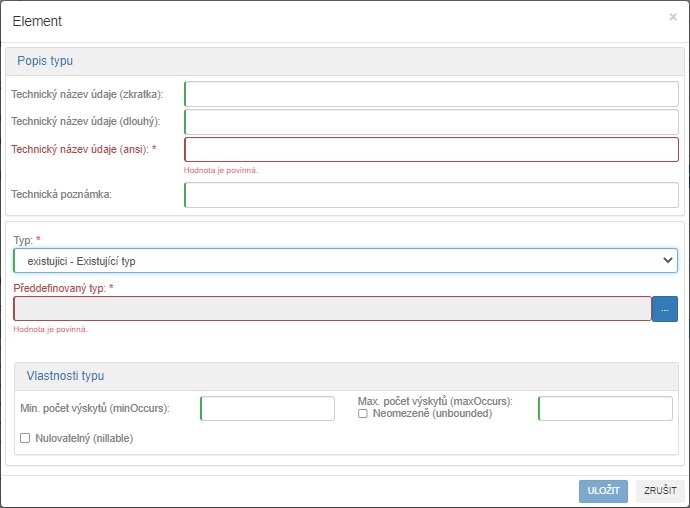Select the required Technický název údaje (ansi) field
This screenshot has height=508, width=690.
431,150
